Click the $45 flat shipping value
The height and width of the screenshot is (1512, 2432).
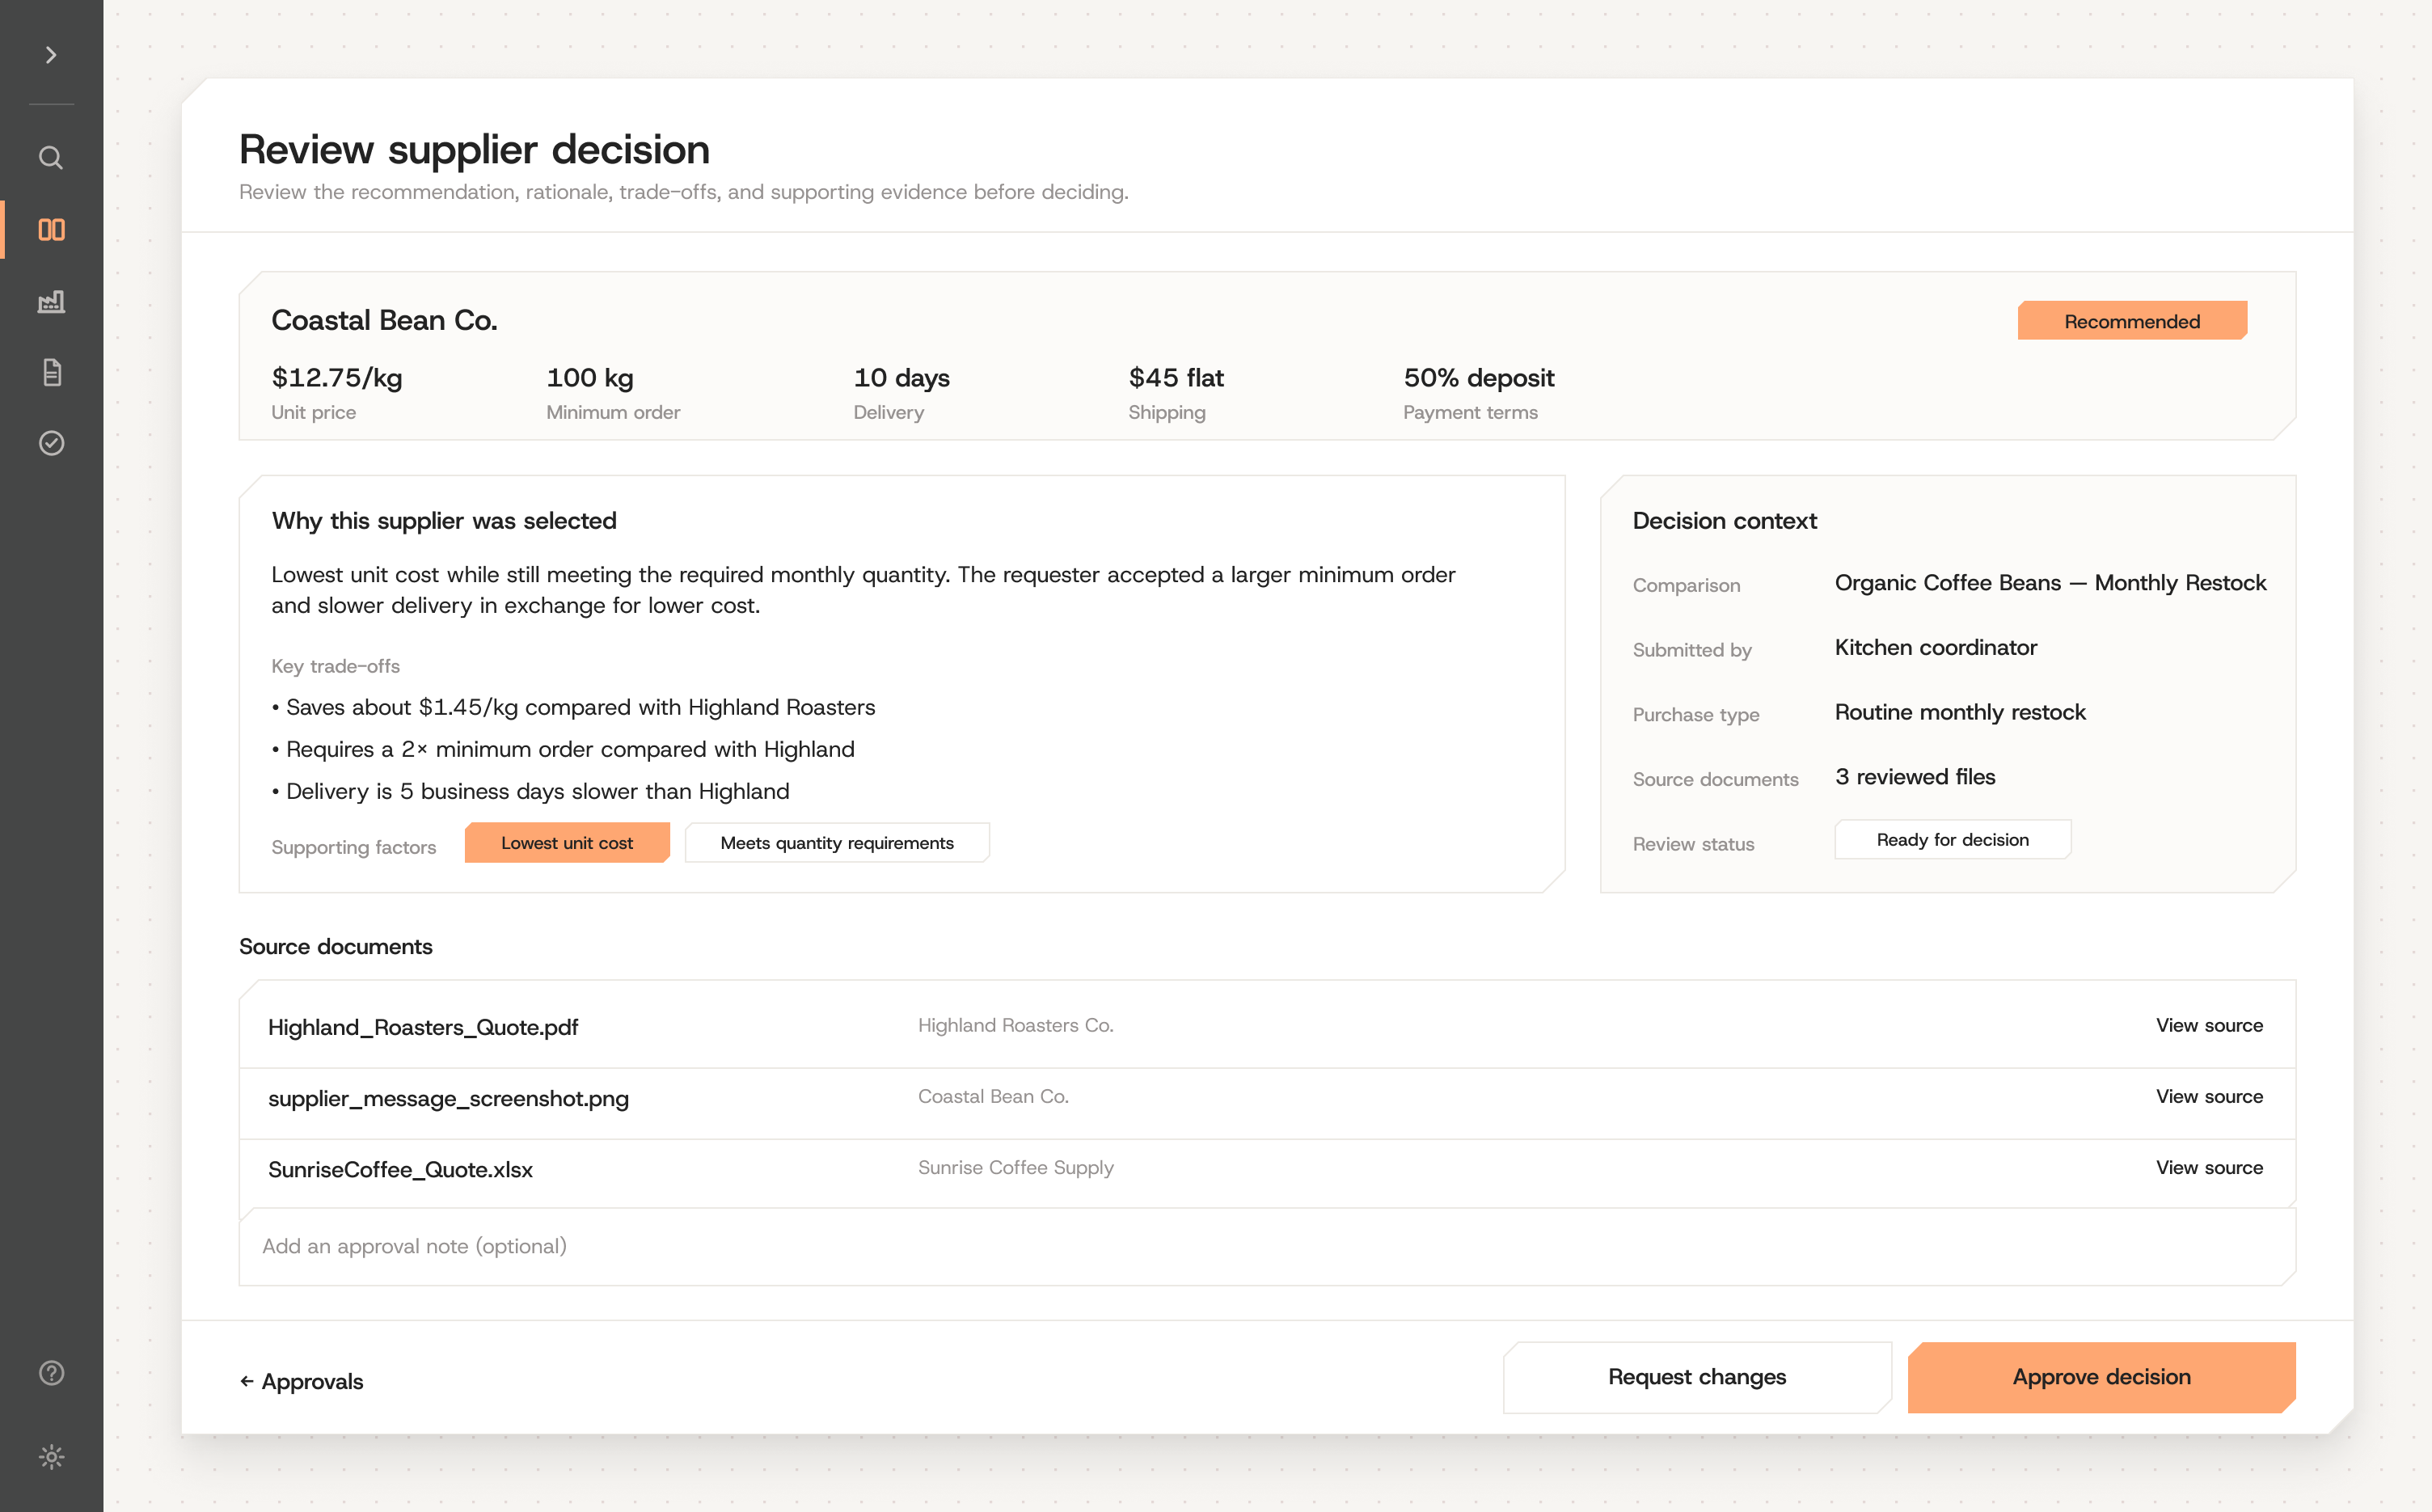[x=1176, y=378]
